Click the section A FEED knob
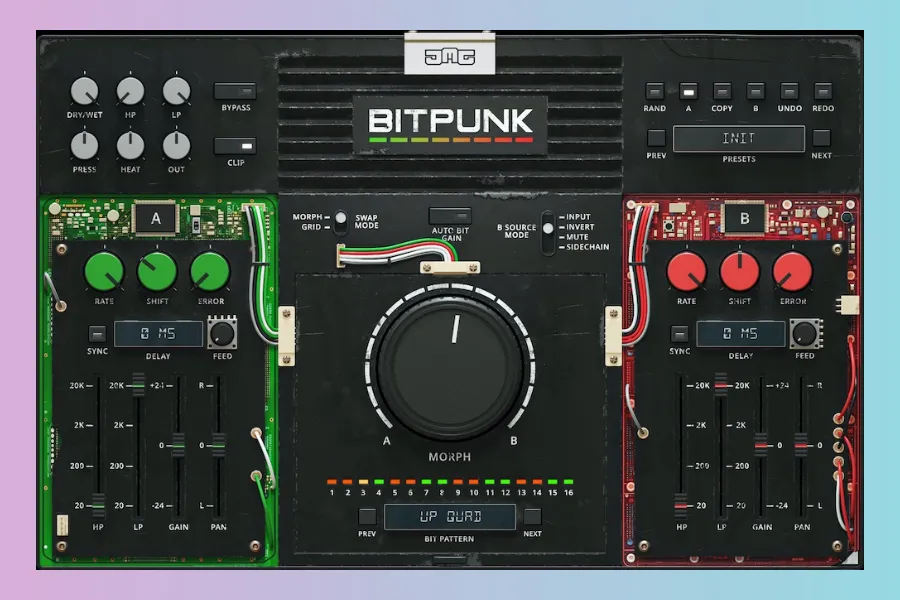Image resolution: width=900 pixels, height=600 pixels. (x=222, y=334)
